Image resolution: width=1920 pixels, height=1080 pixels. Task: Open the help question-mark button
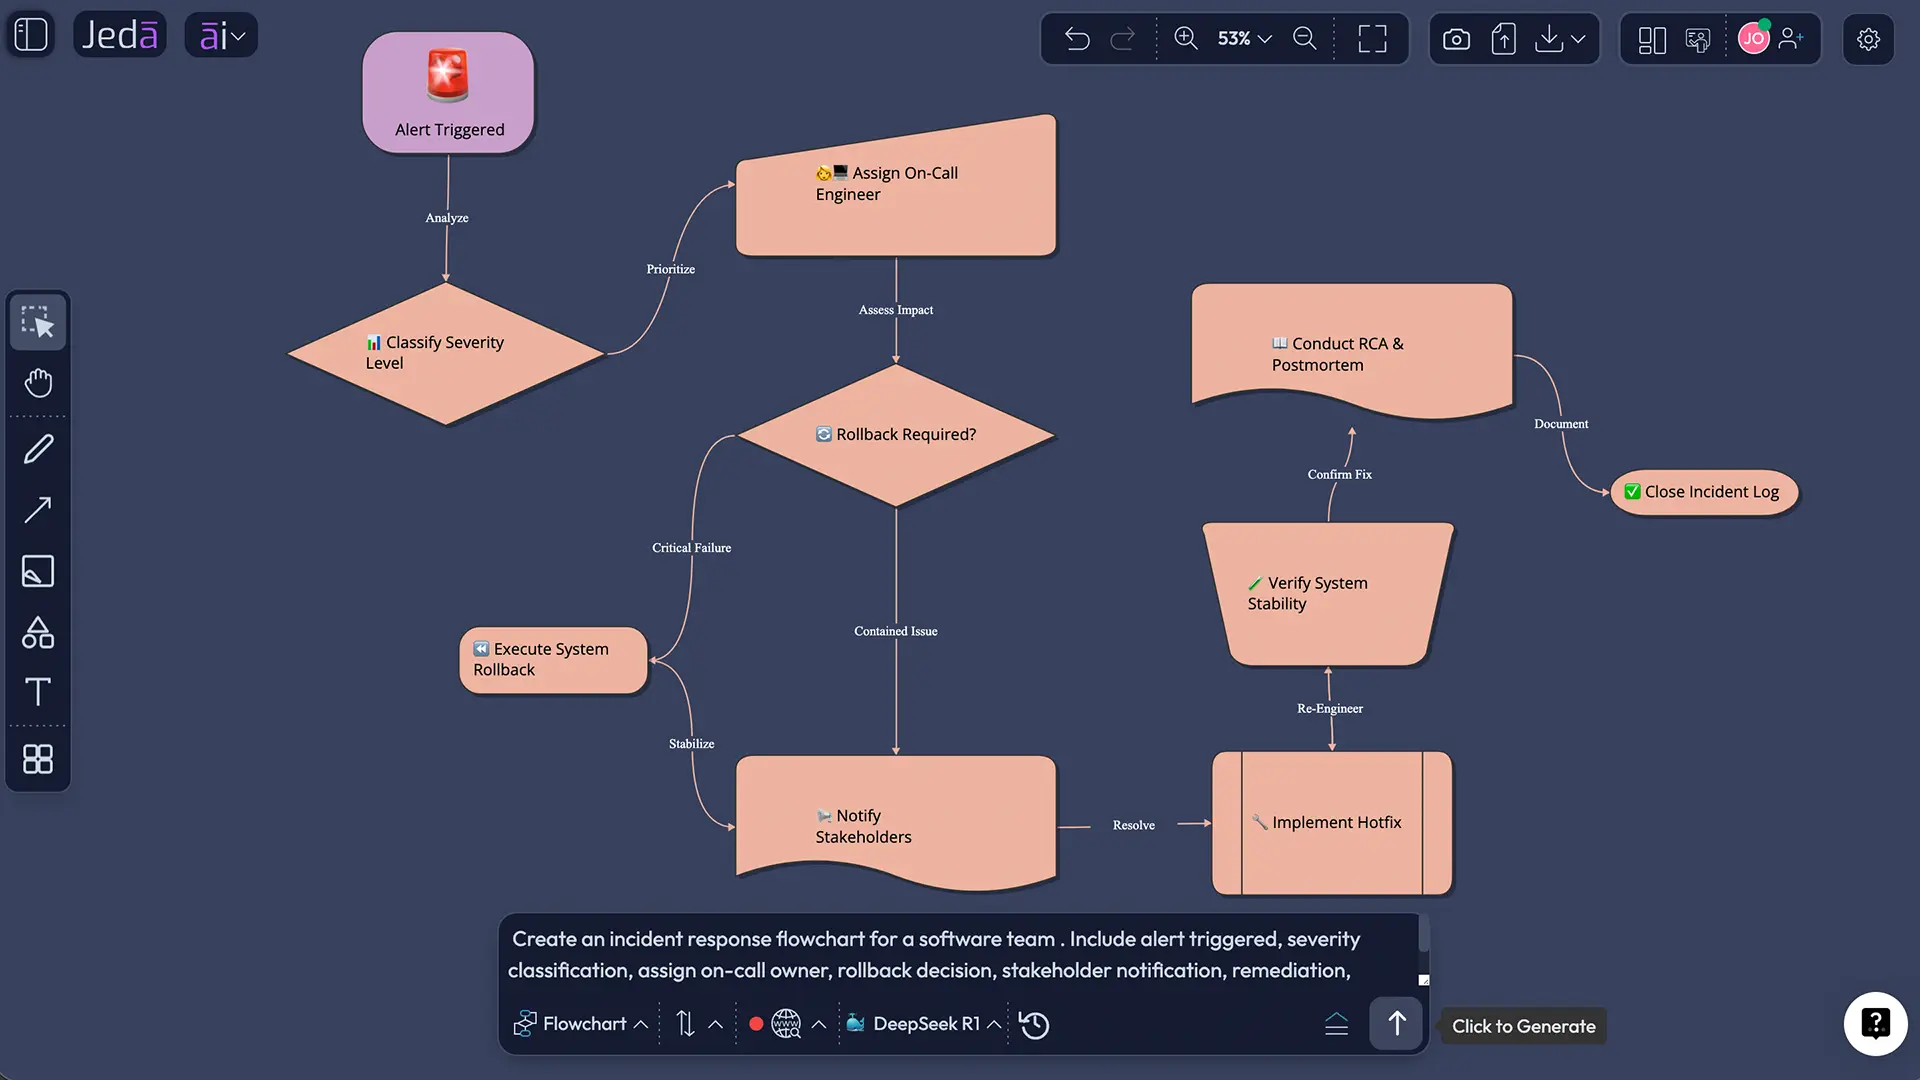(1875, 1023)
